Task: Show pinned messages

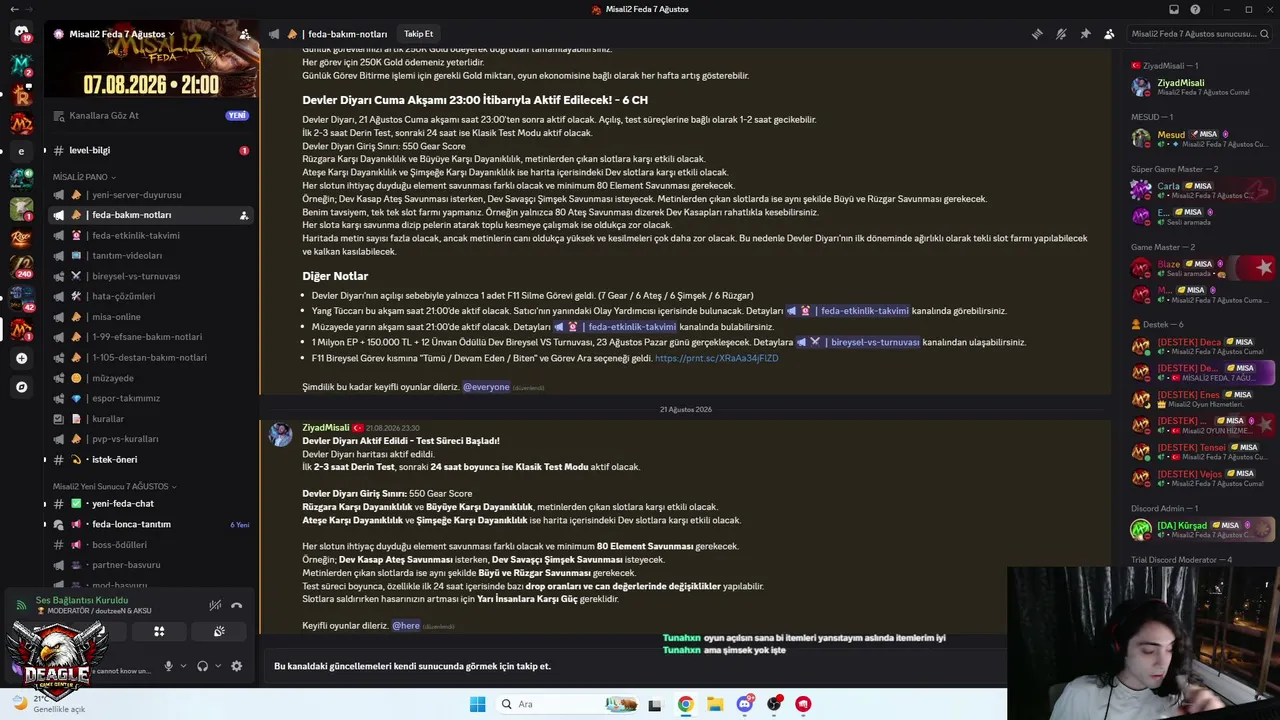Action: (1085, 34)
